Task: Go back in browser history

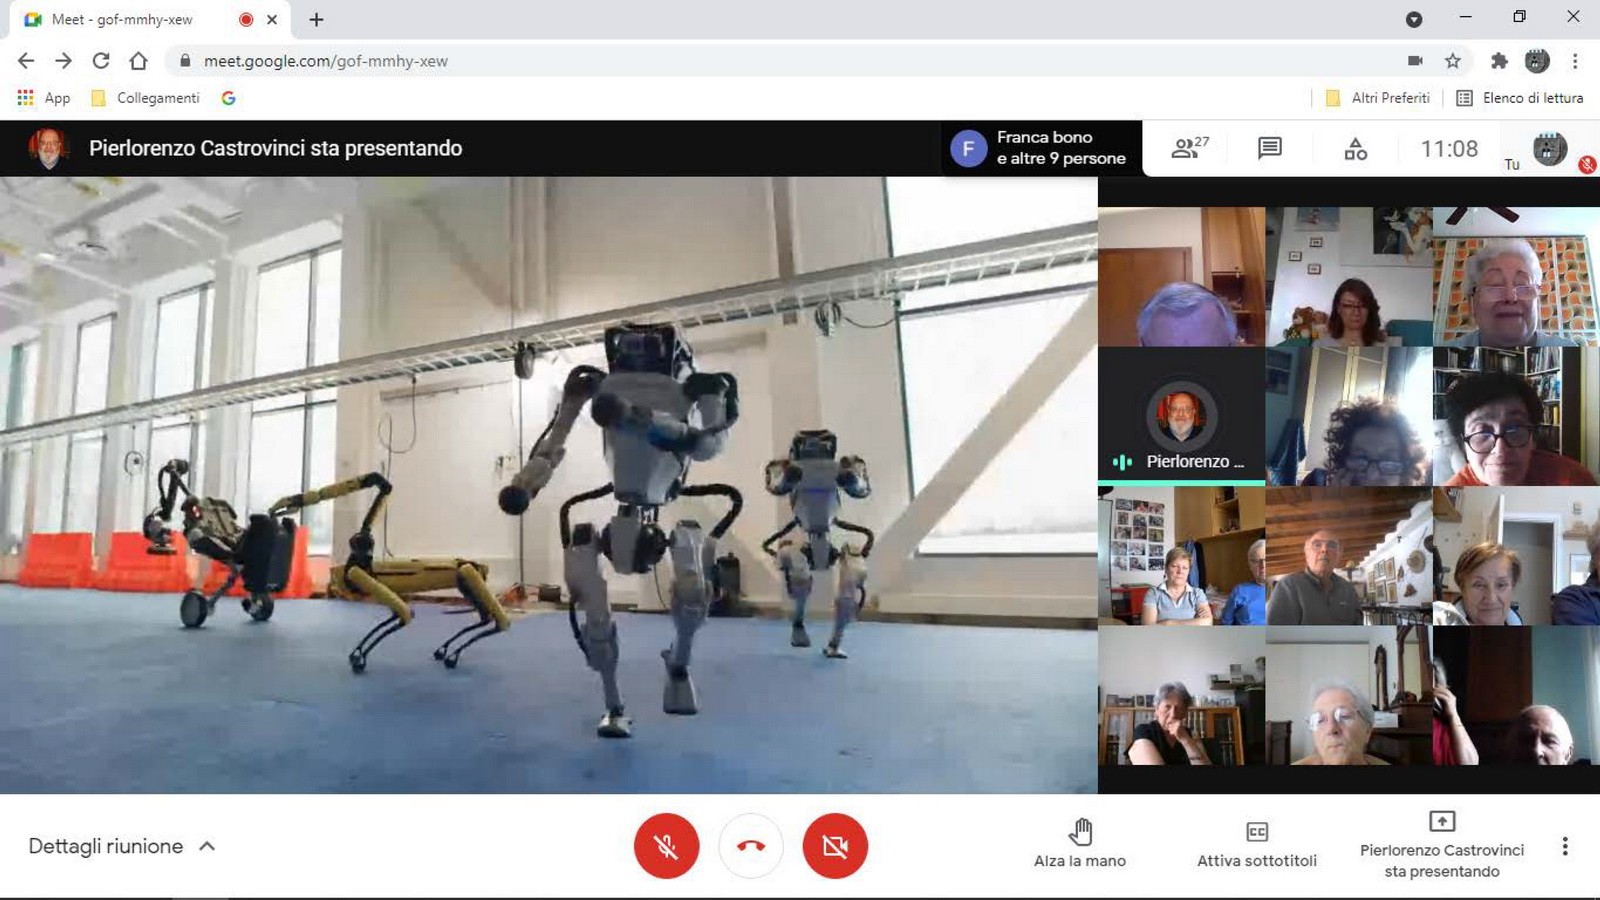Action: (26, 61)
